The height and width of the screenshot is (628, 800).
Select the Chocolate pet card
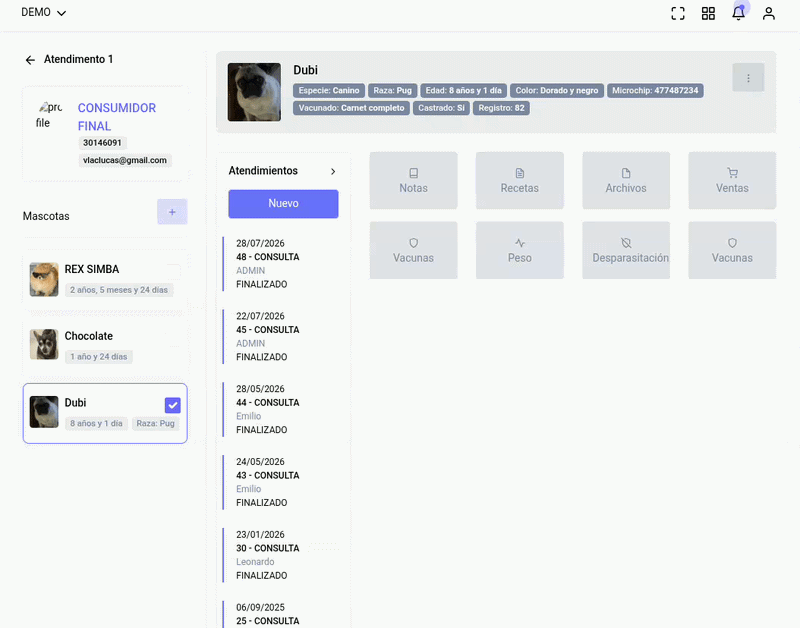[105, 346]
